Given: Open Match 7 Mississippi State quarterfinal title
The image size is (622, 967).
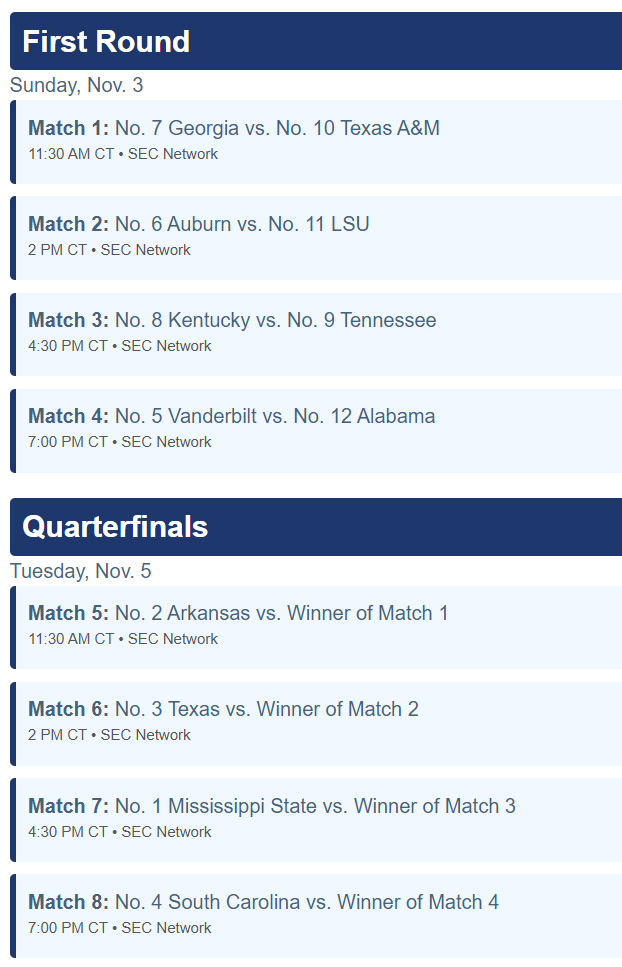Looking at the screenshot, I should coord(272,806).
